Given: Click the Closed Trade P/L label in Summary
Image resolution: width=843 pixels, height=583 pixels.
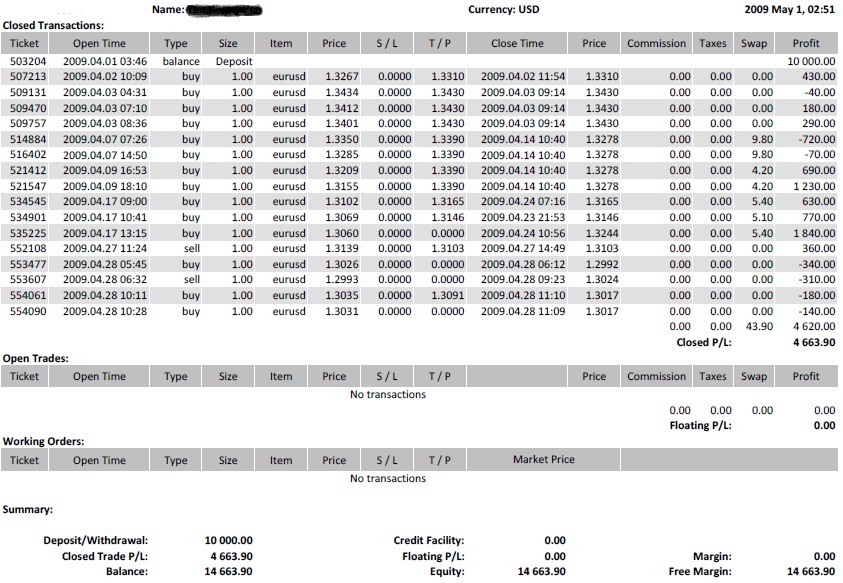Looking at the screenshot, I should (x=105, y=556).
